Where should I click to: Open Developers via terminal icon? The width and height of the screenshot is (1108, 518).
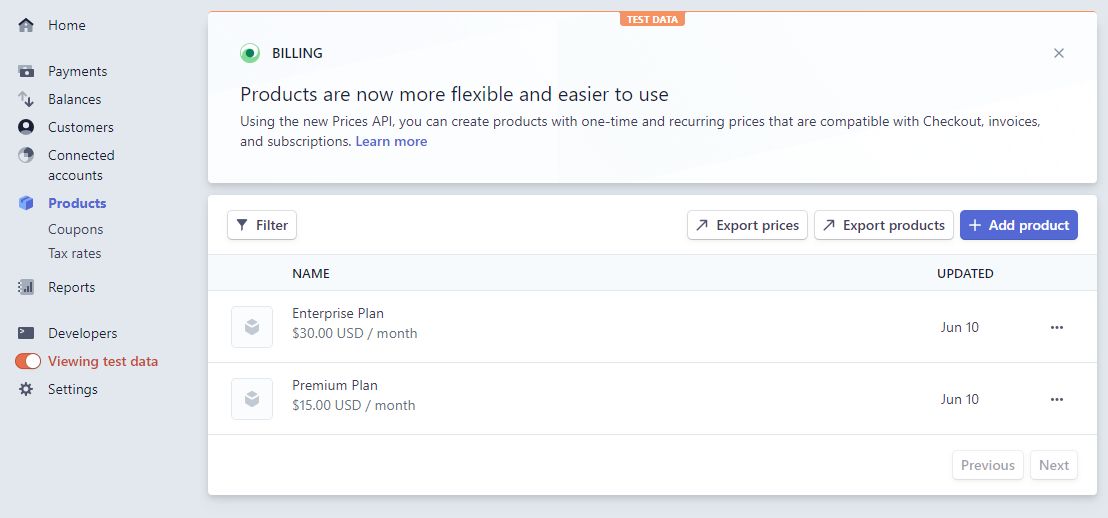click(x=26, y=333)
